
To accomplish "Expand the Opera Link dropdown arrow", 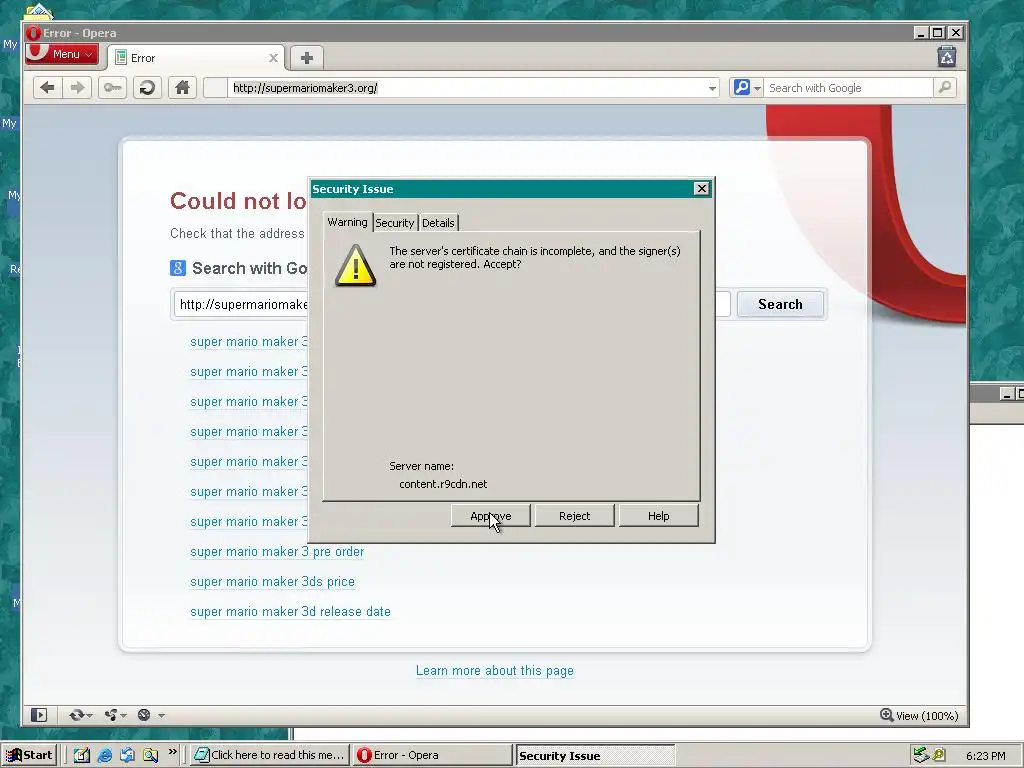I will (x=89, y=716).
